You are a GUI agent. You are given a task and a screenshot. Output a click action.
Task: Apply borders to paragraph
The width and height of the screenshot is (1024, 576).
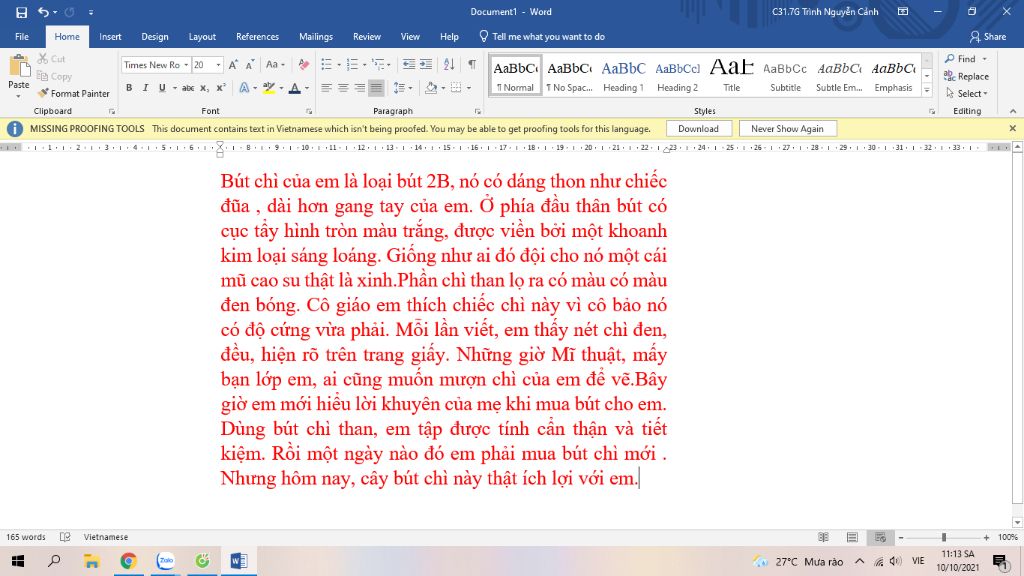click(x=456, y=88)
